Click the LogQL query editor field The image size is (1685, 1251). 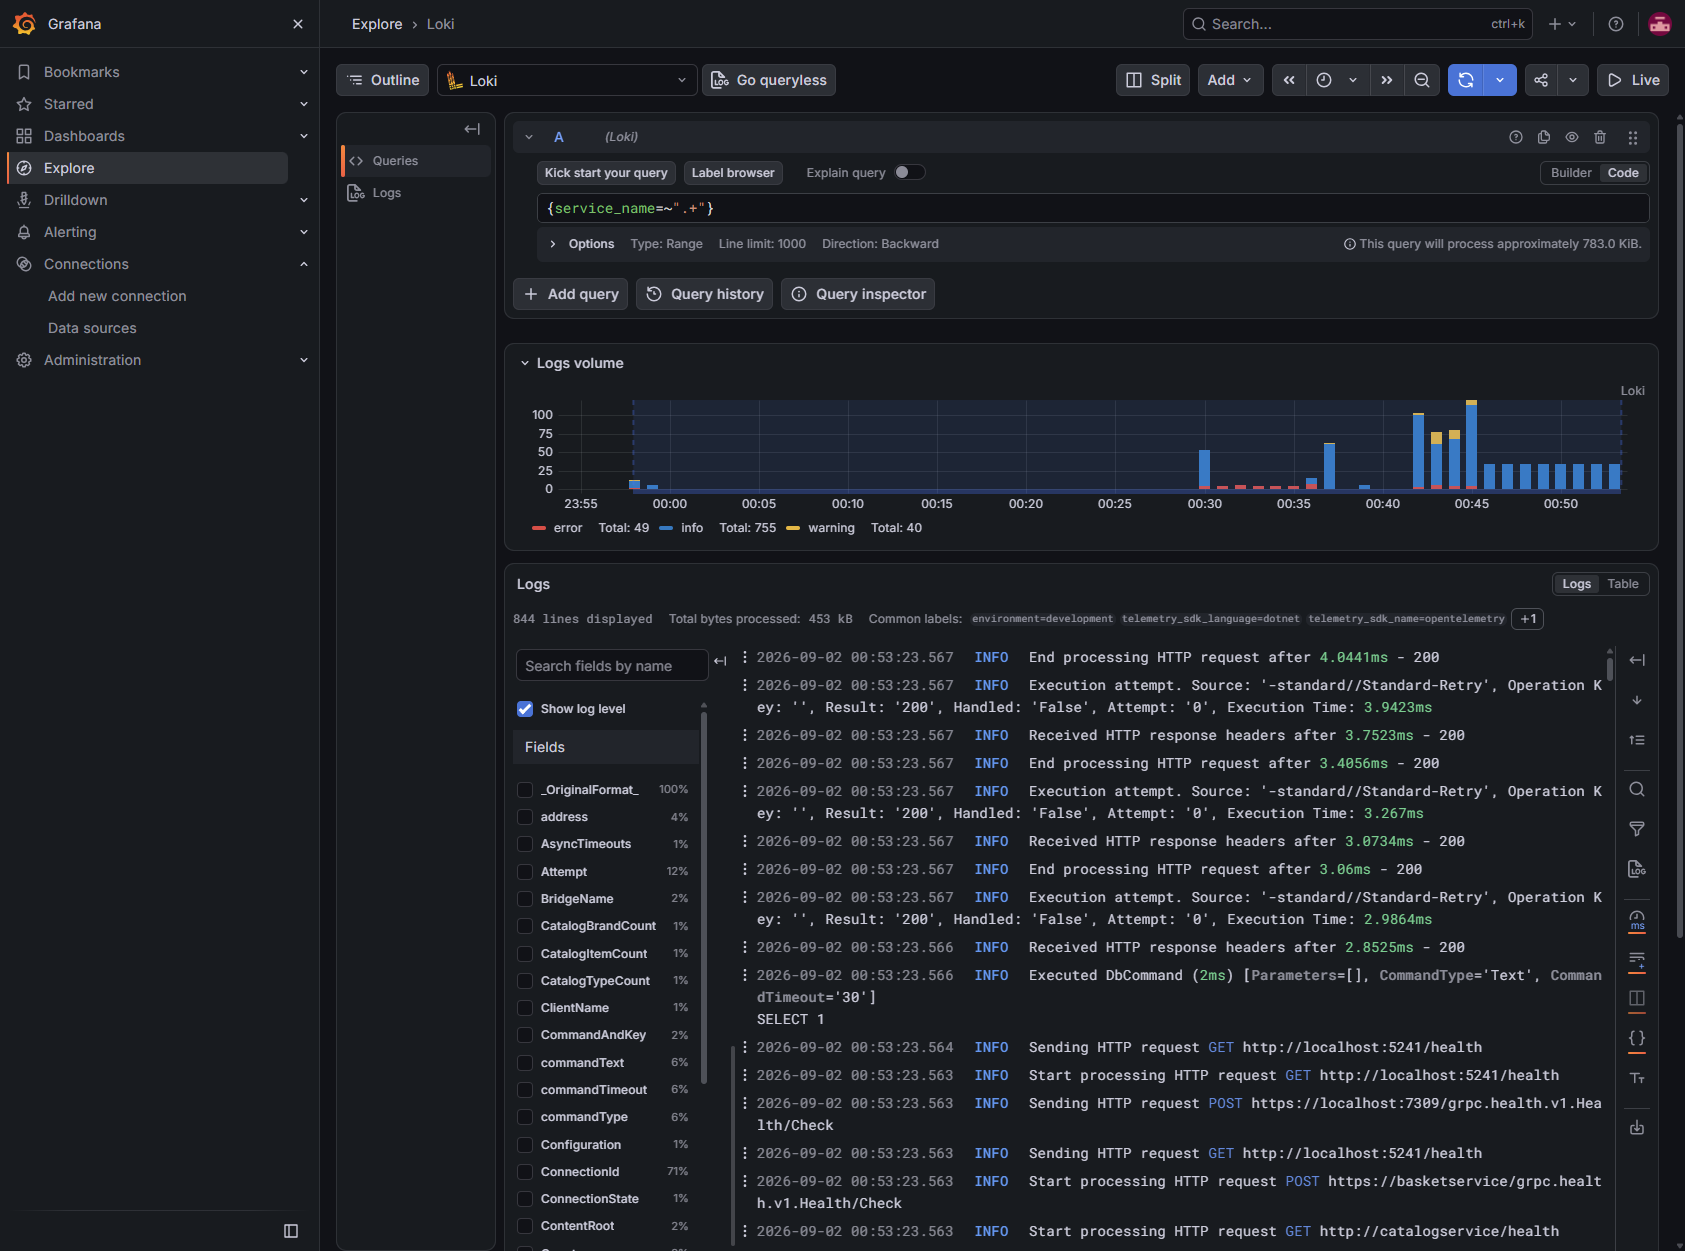coord(1093,208)
